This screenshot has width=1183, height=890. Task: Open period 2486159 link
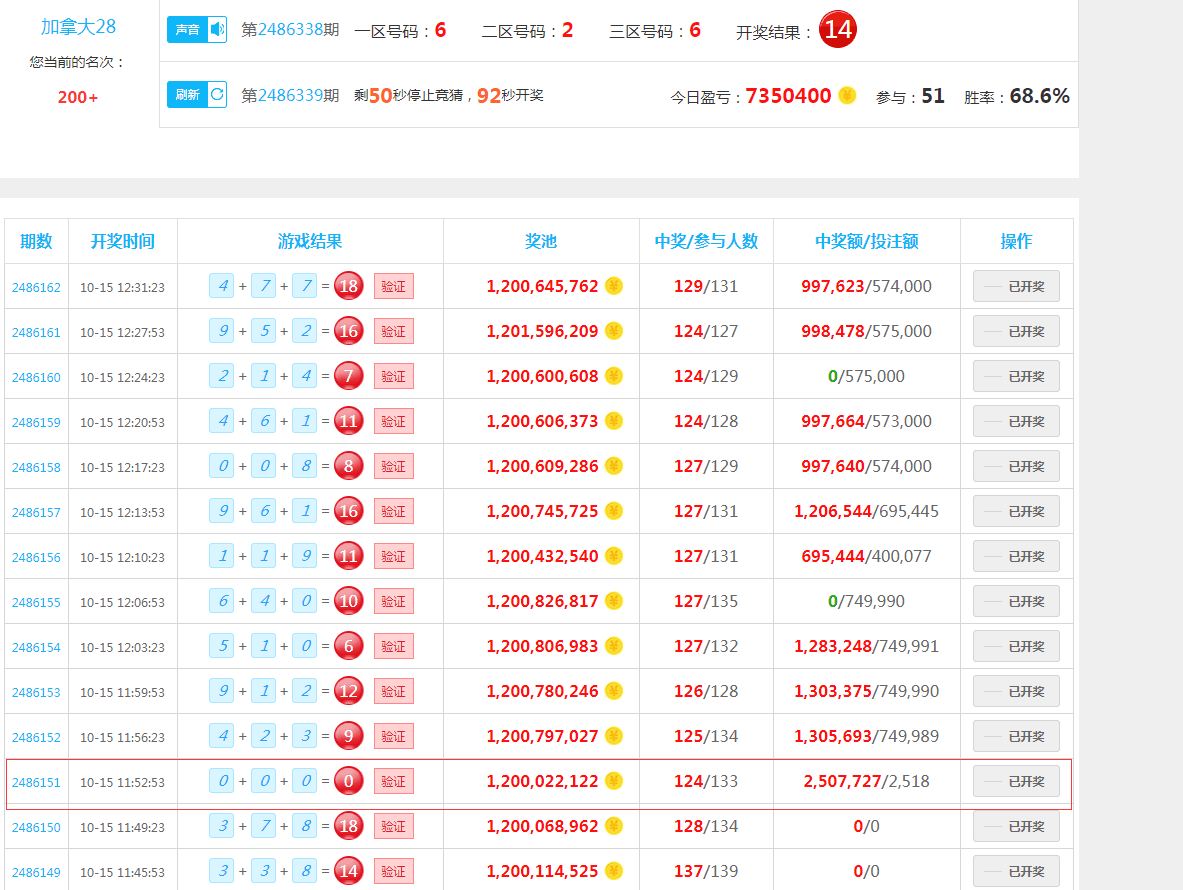(36, 422)
